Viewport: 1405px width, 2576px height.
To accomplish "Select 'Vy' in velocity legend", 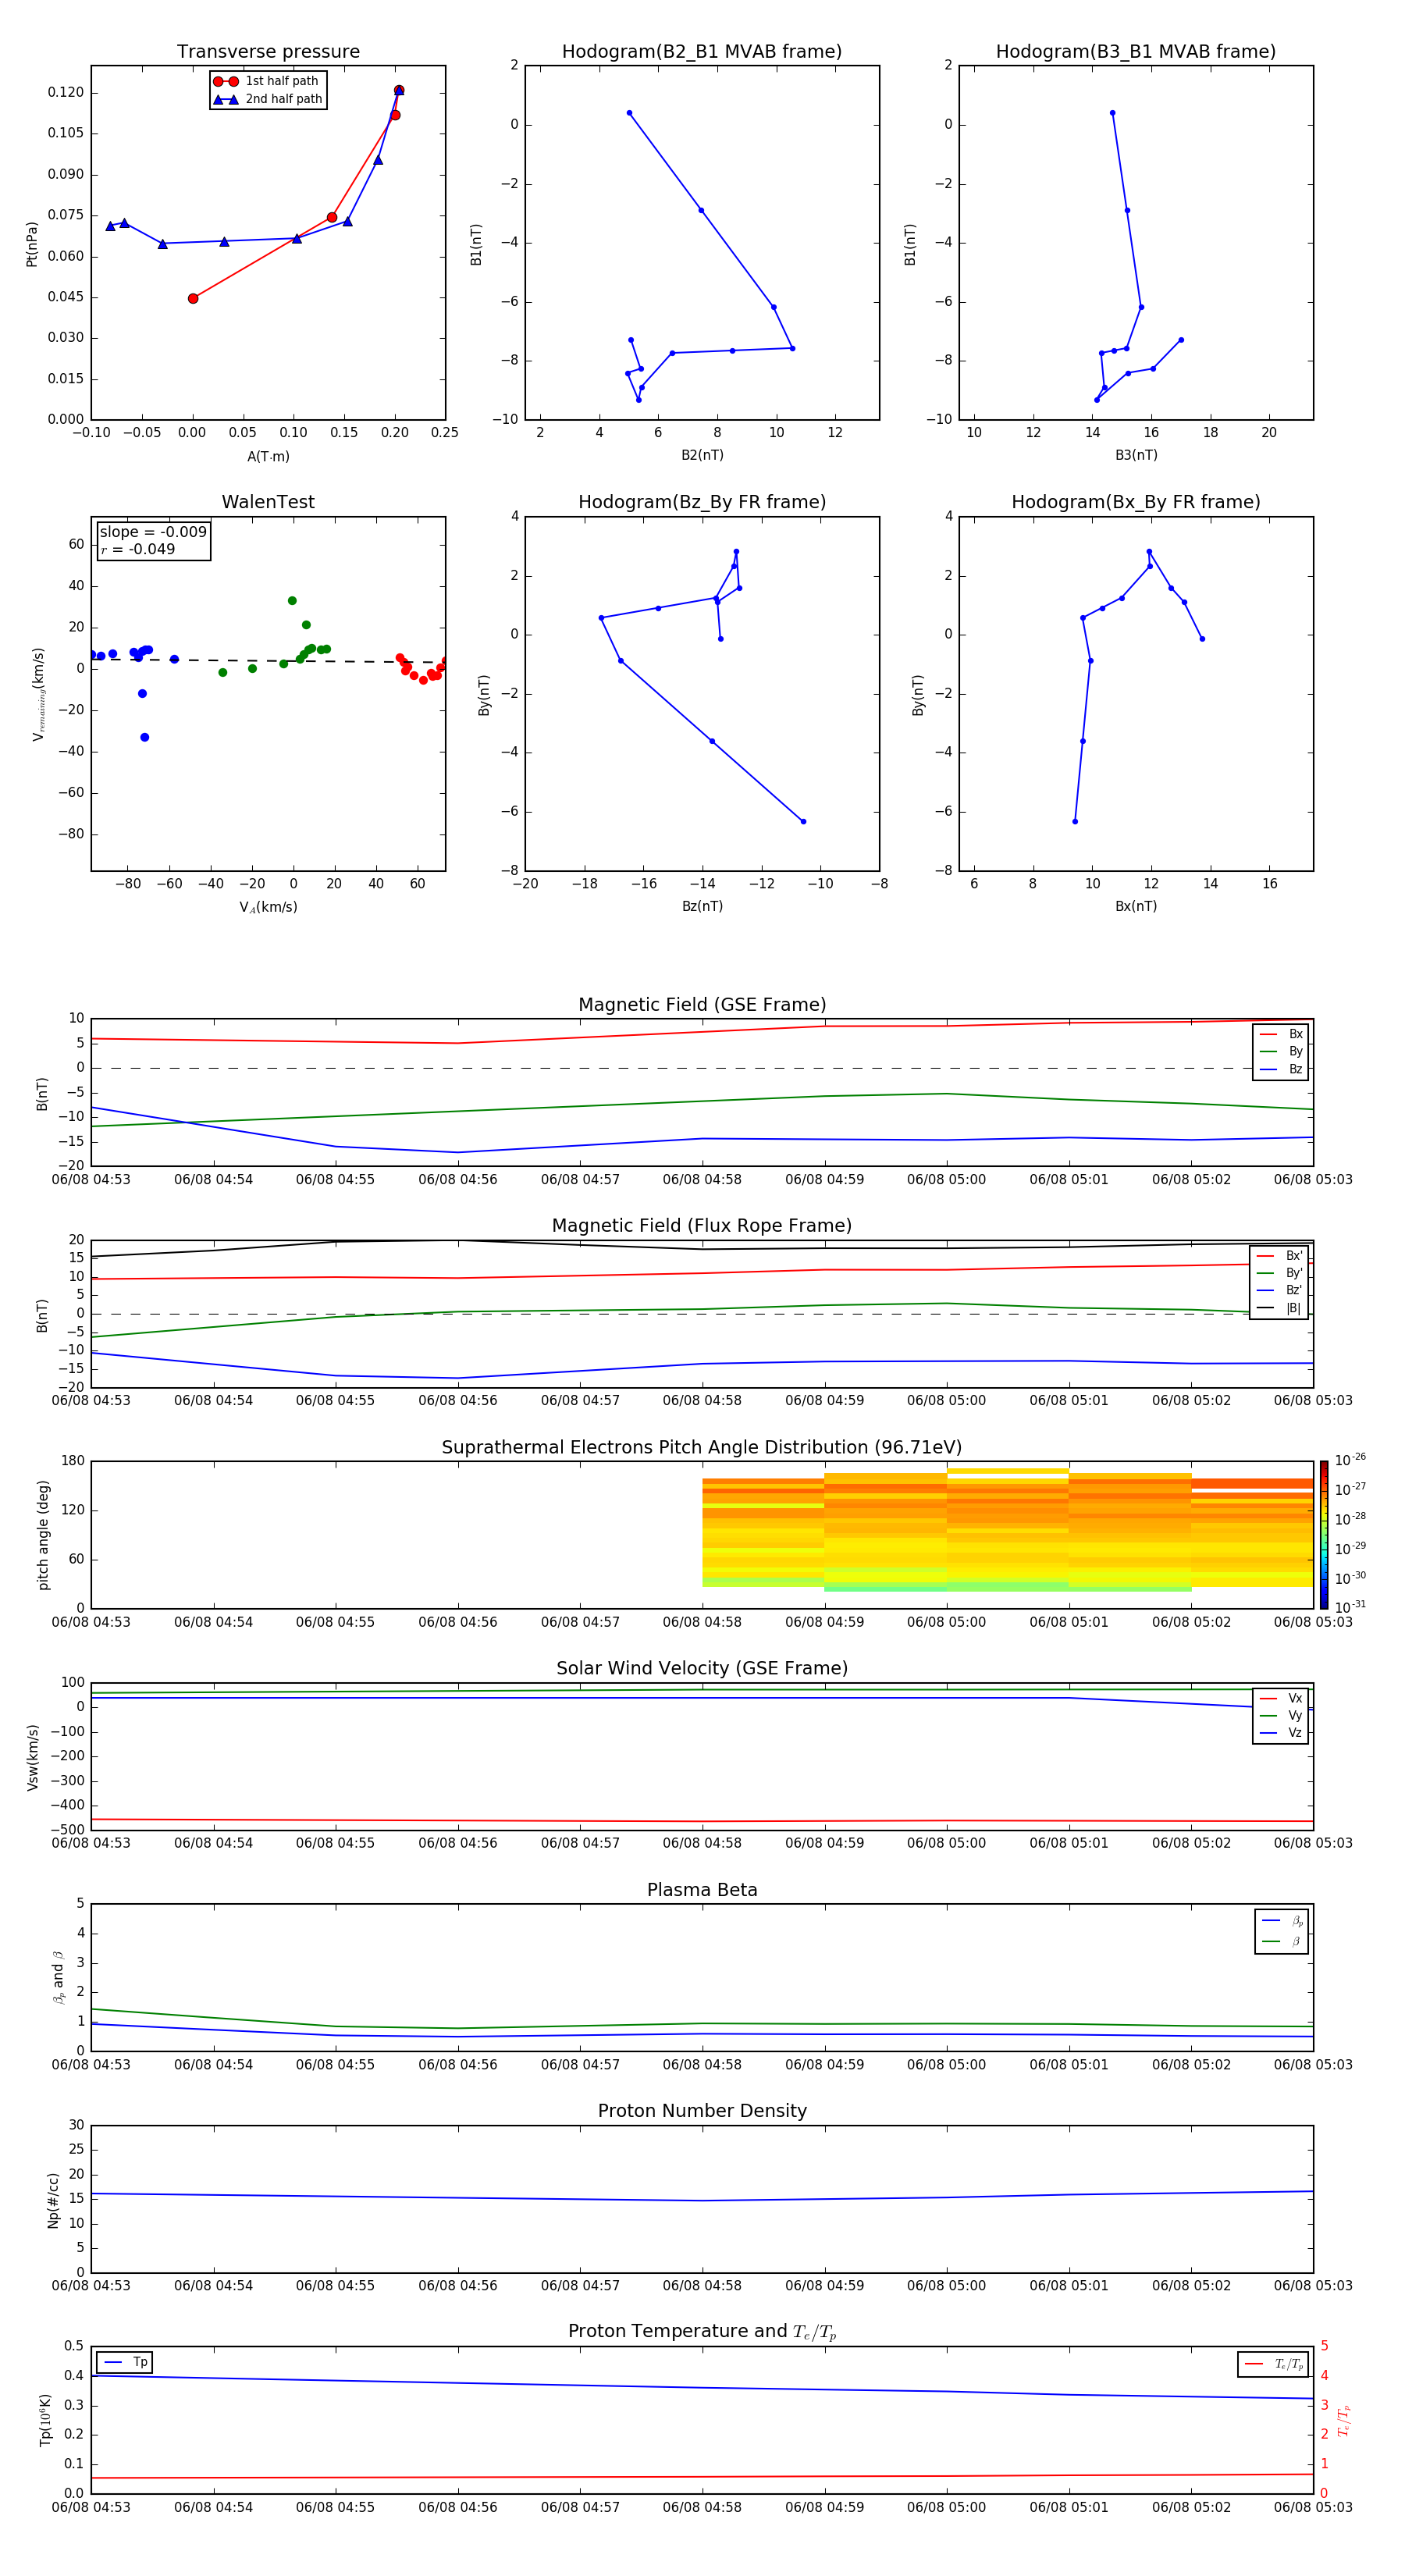I will tap(1281, 1715).
